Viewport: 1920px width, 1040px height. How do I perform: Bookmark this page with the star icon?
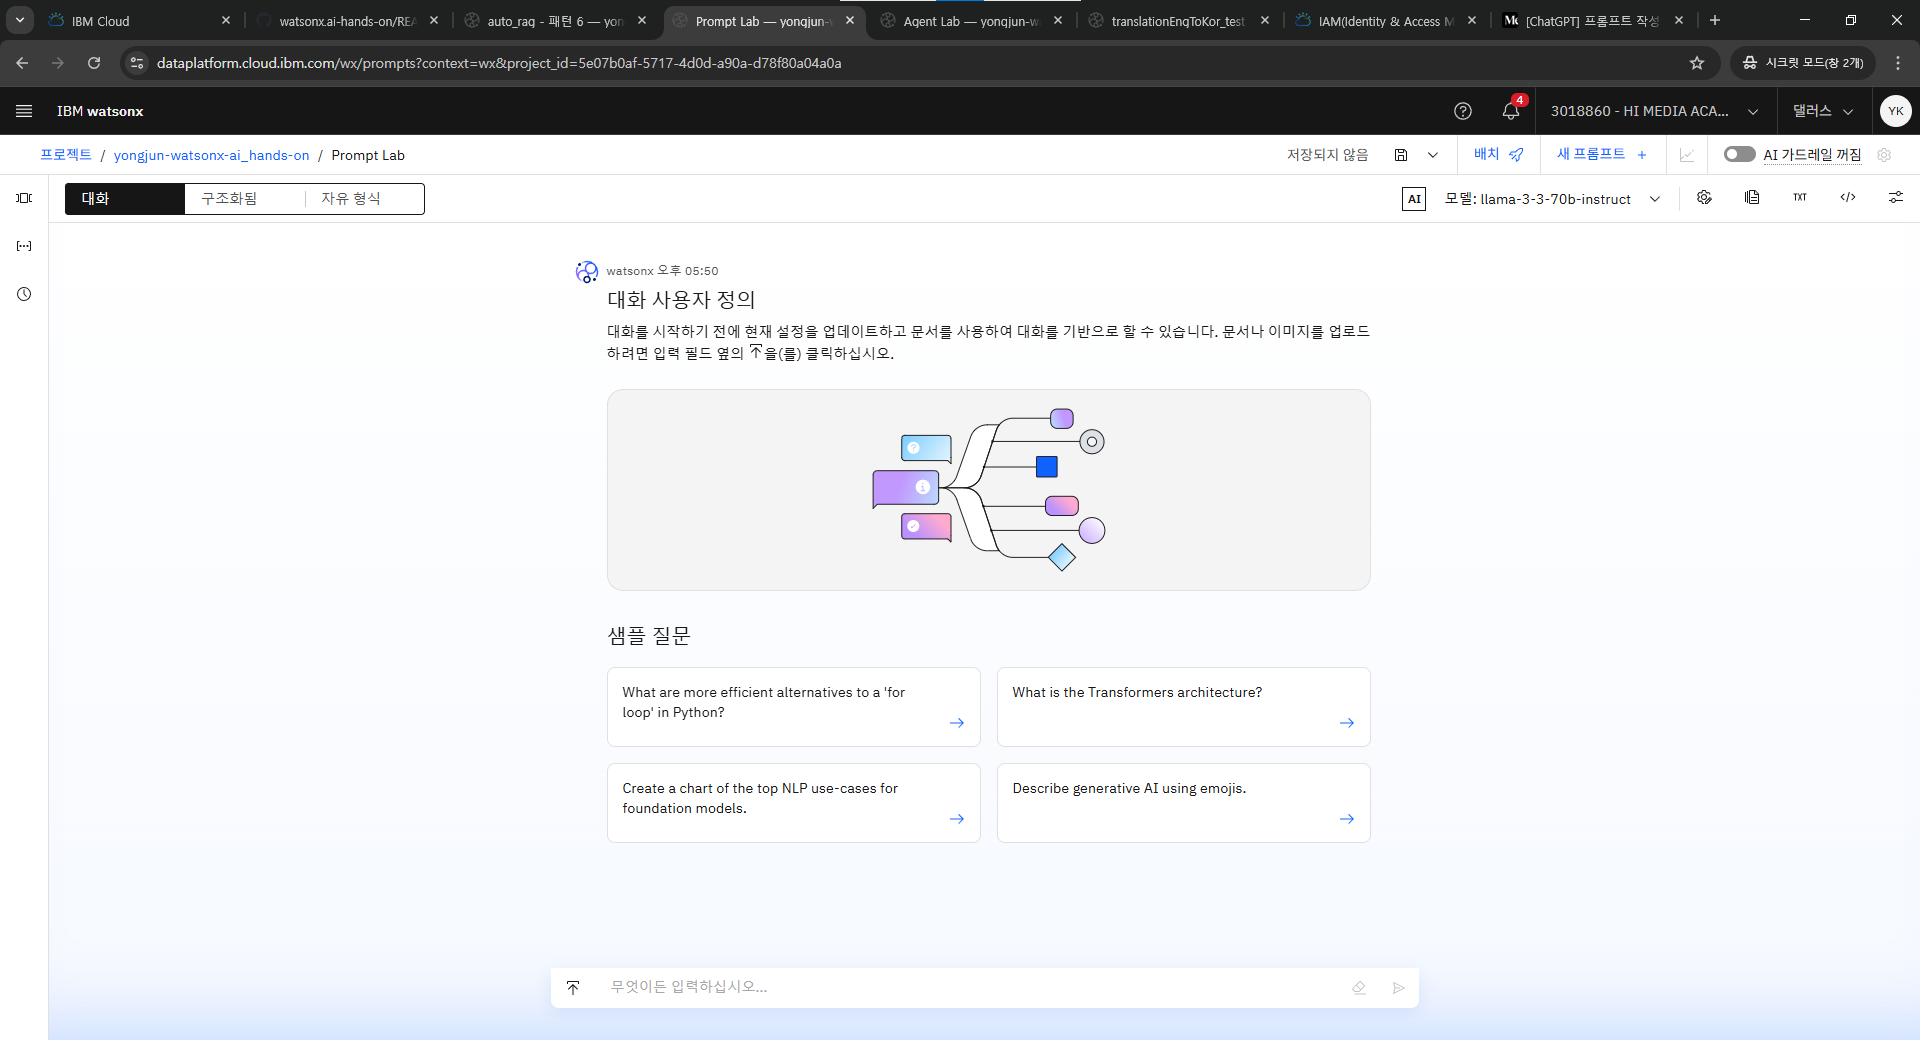pyautogui.click(x=1697, y=63)
